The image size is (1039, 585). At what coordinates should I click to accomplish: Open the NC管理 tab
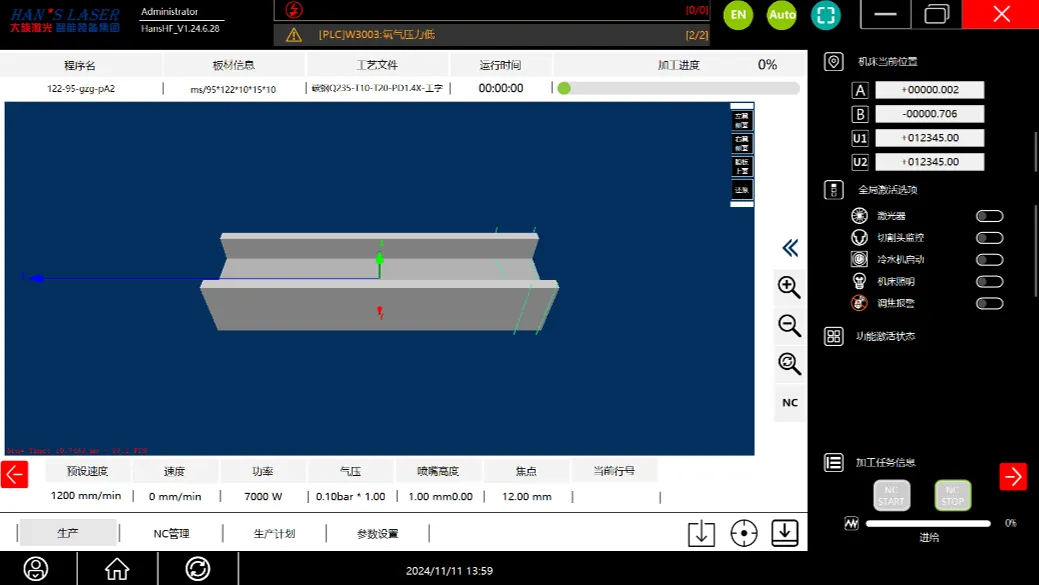(x=172, y=533)
